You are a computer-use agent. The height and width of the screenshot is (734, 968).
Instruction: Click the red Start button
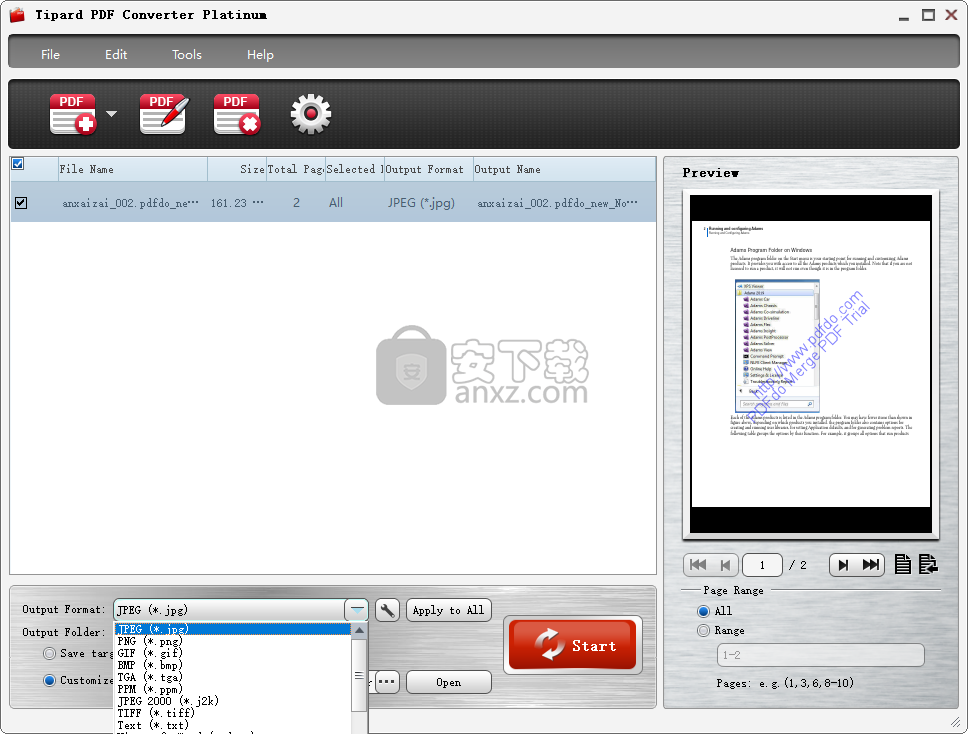point(573,645)
